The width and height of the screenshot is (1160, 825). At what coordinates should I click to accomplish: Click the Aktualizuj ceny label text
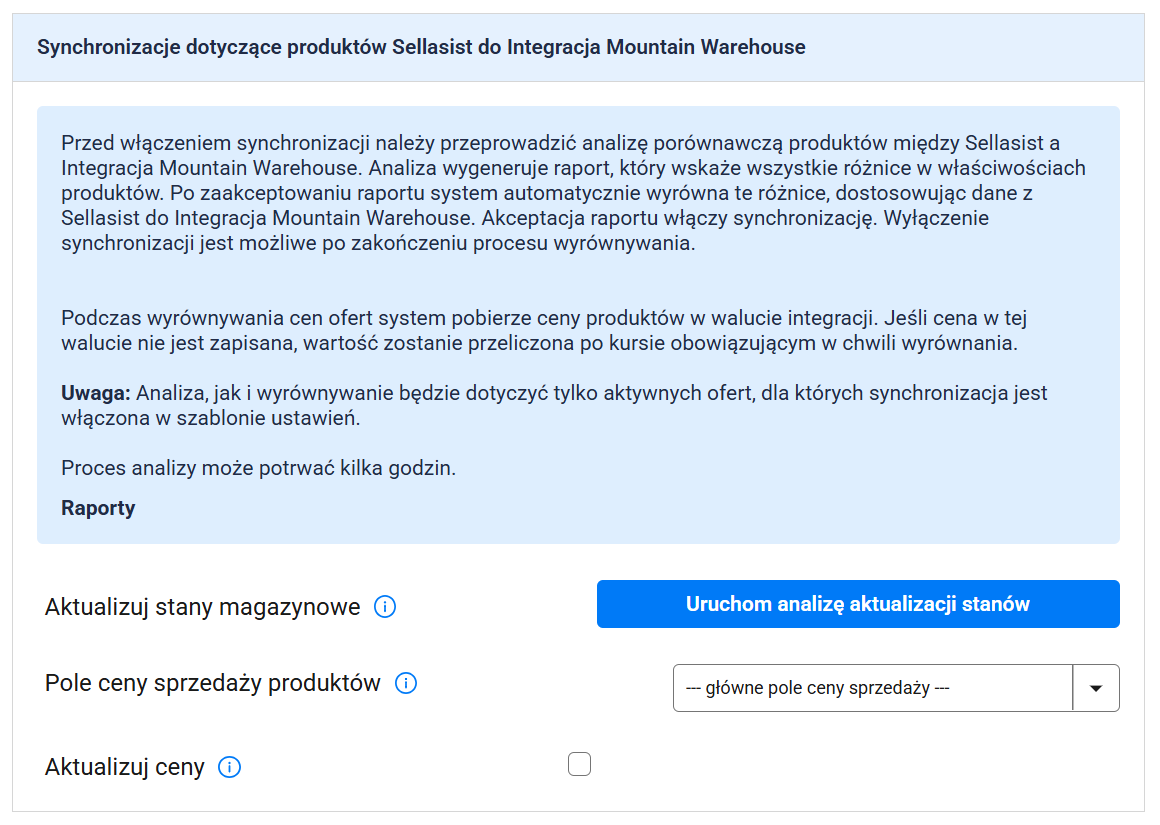click(x=125, y=768)
